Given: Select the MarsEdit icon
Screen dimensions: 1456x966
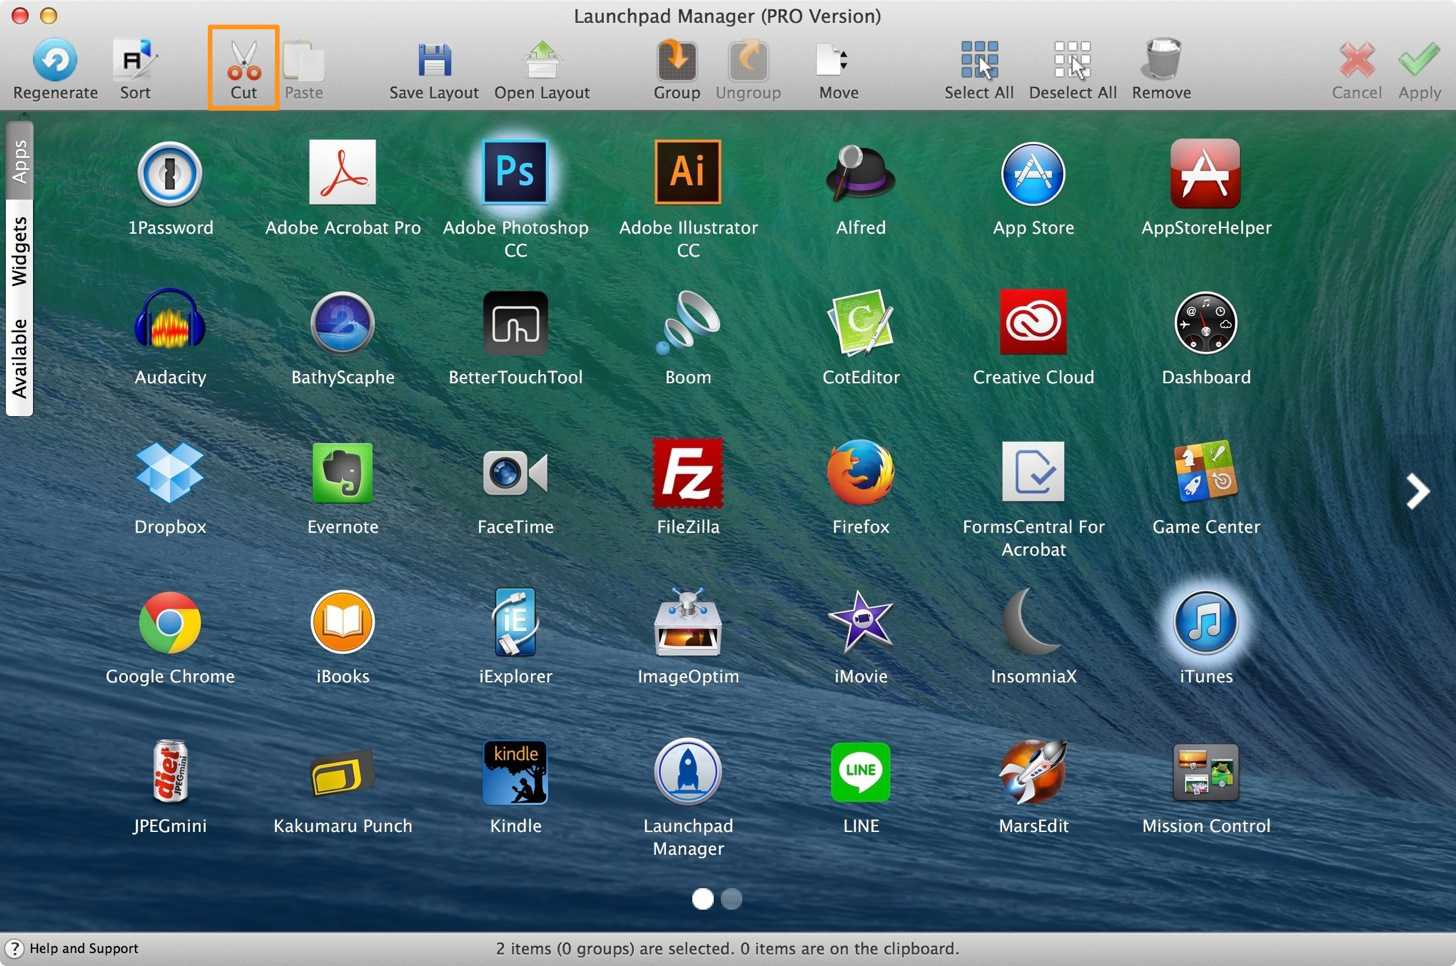Looking at the screenshot, I should tap(1034, 771).
